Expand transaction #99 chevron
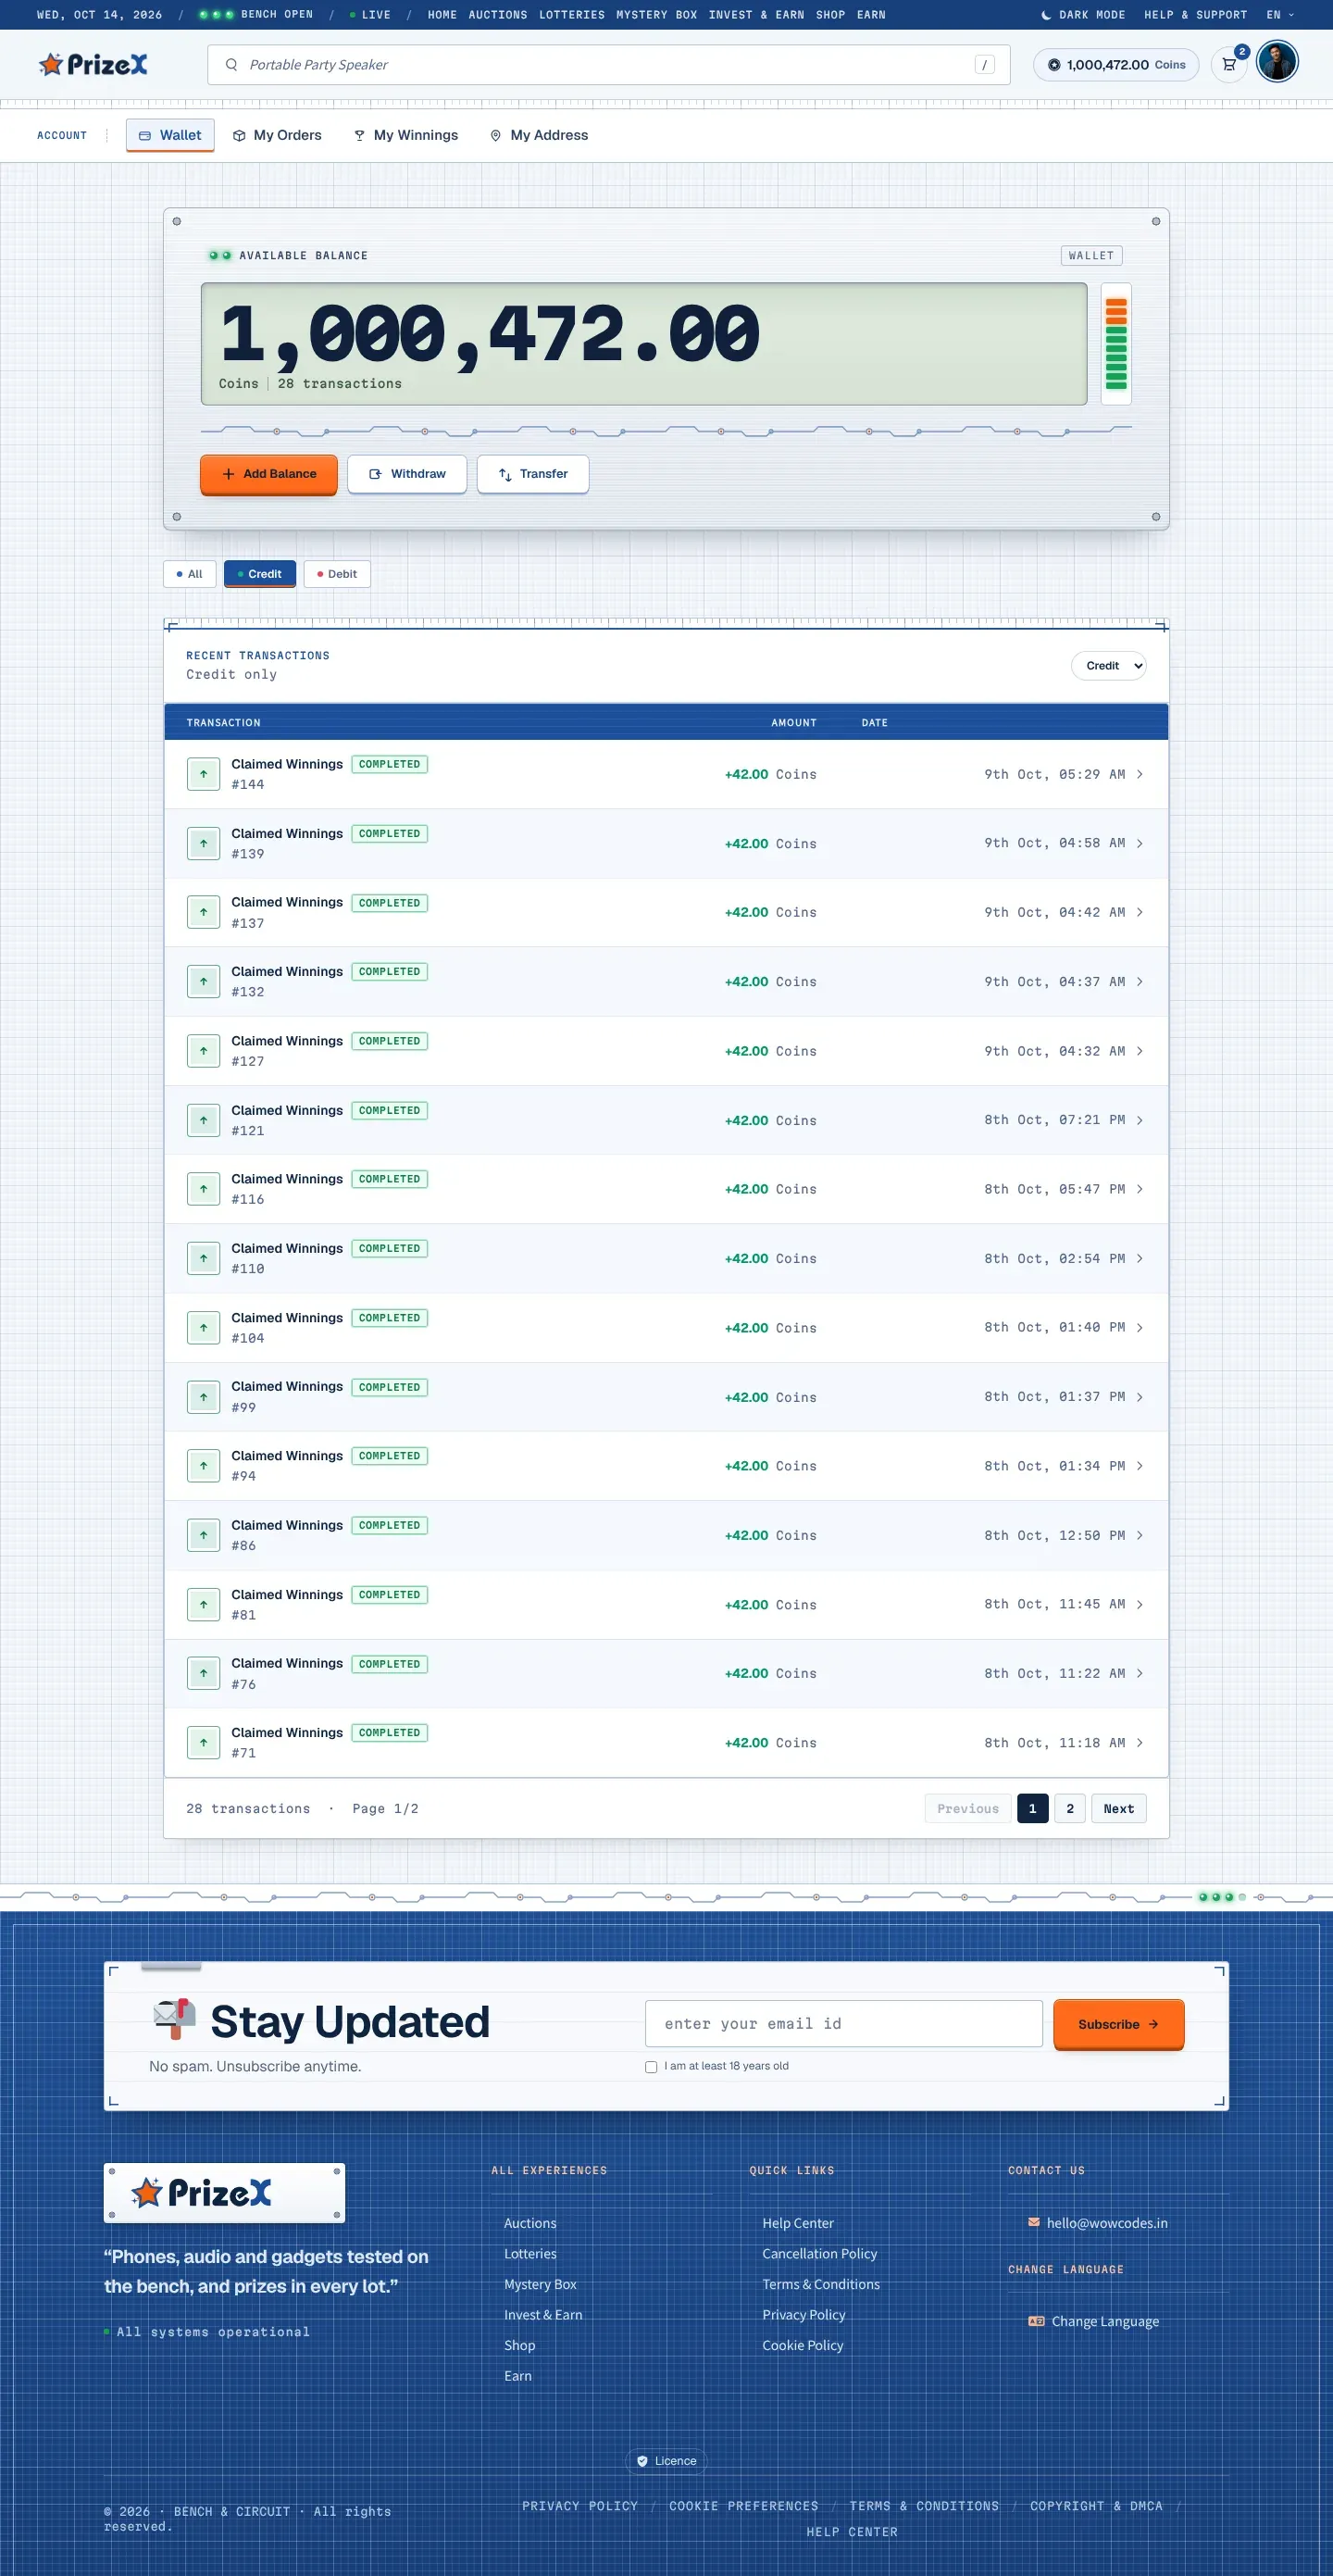 click(x=1139, y=1397)
